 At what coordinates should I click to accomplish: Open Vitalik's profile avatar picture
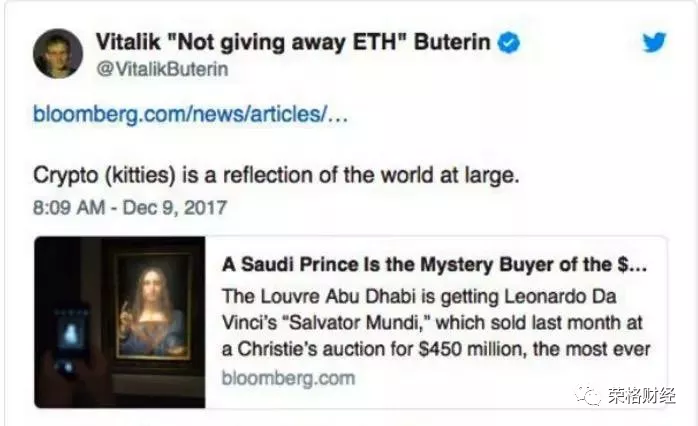click(58, 53)
